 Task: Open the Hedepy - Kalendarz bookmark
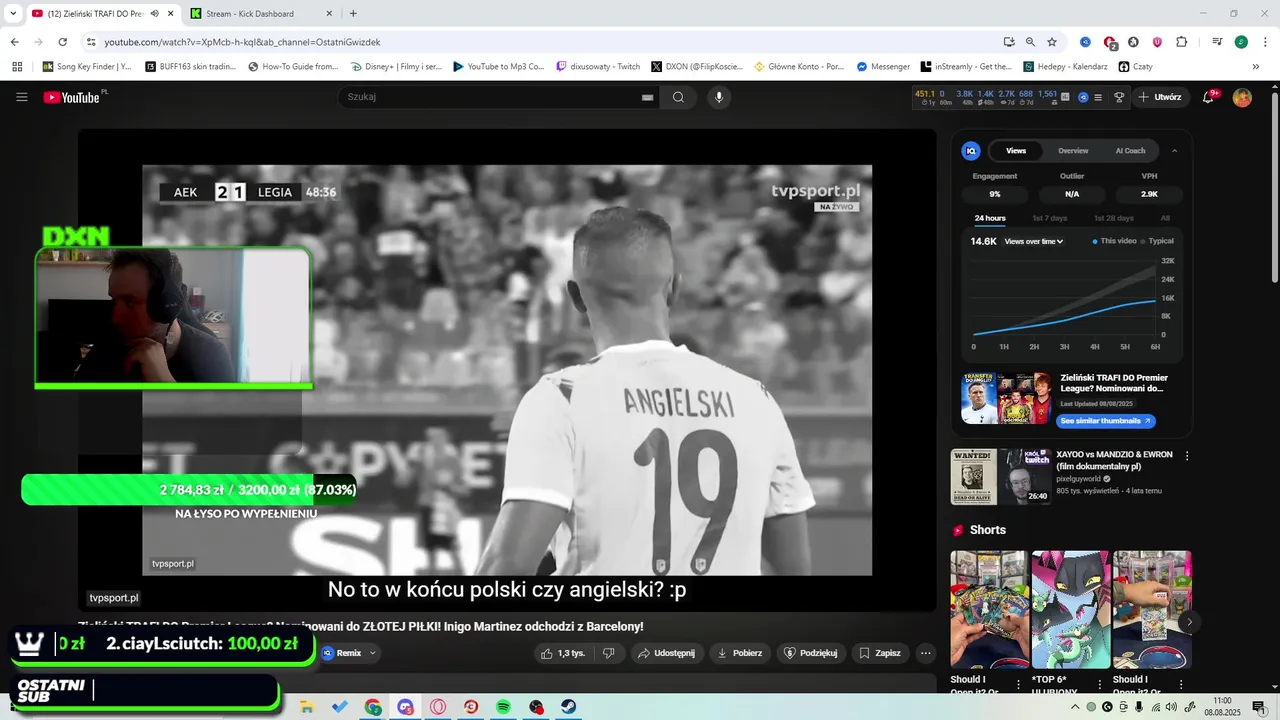pos(1065,67)
